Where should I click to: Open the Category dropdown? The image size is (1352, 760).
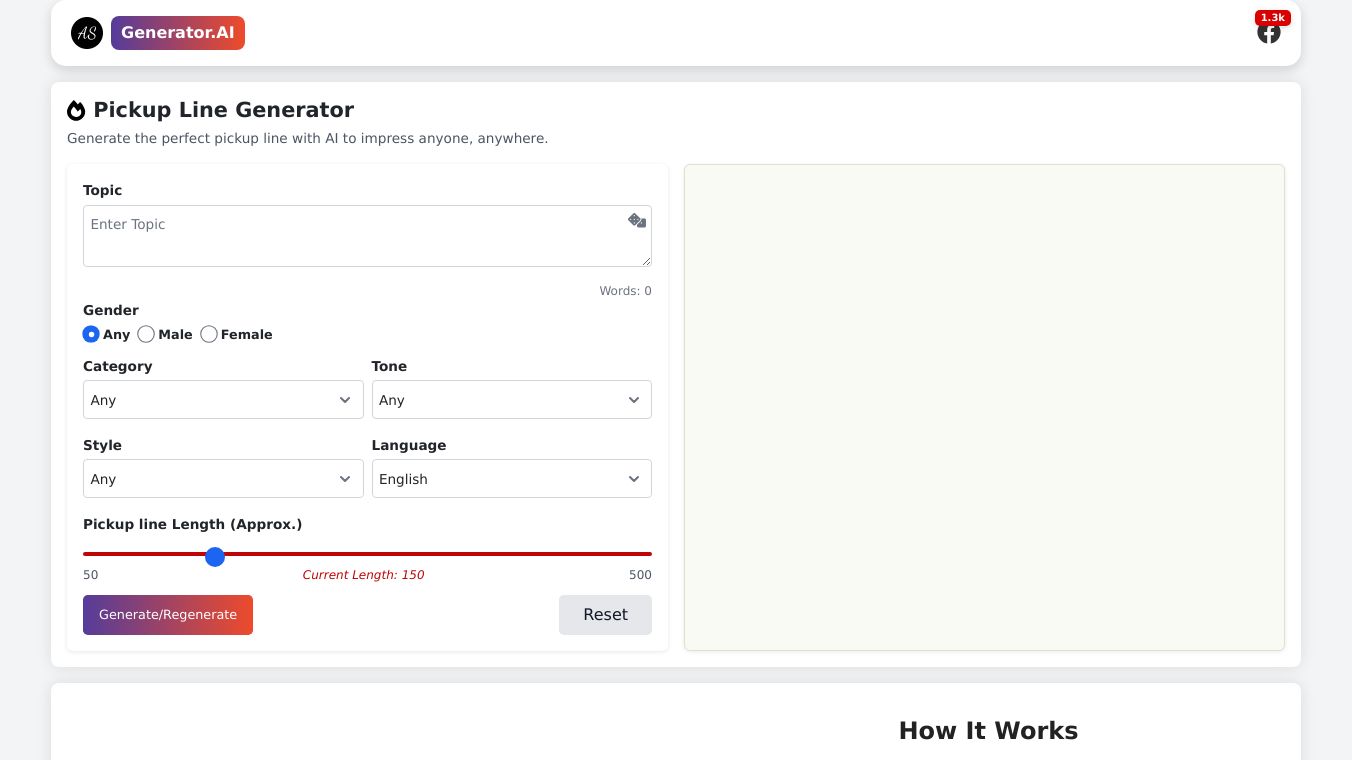[223, 400]
